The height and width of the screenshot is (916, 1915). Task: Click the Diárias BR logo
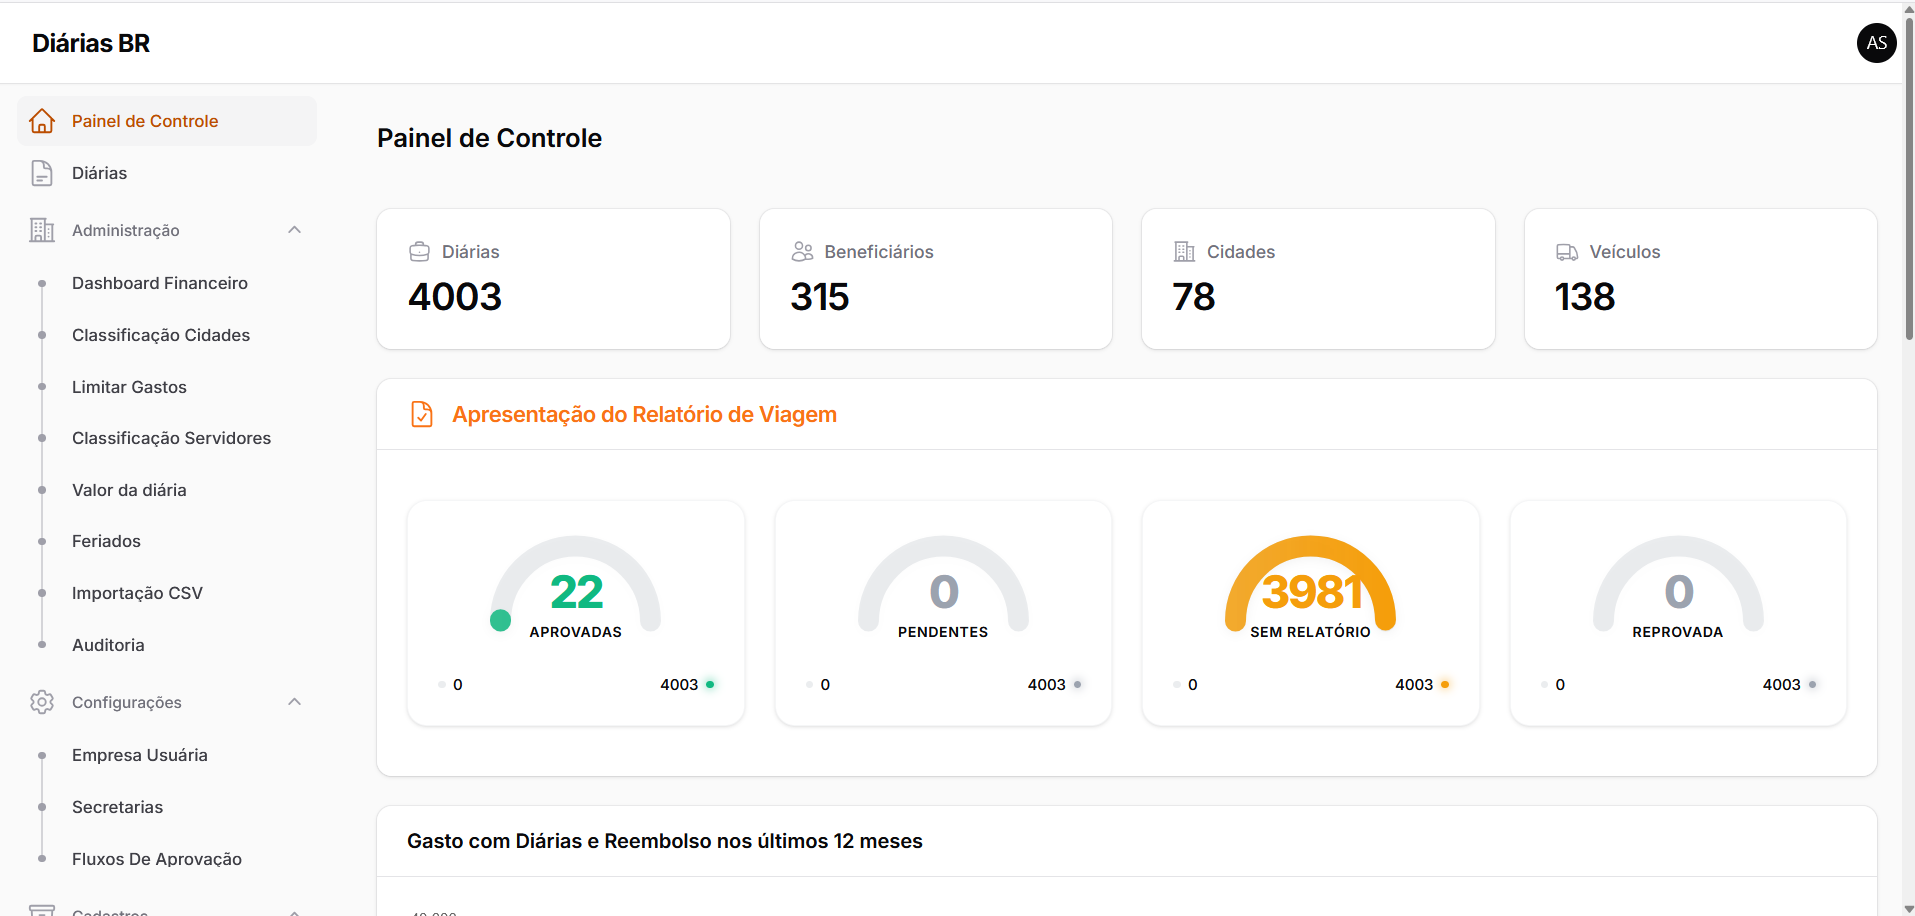[x=91, y=43]
